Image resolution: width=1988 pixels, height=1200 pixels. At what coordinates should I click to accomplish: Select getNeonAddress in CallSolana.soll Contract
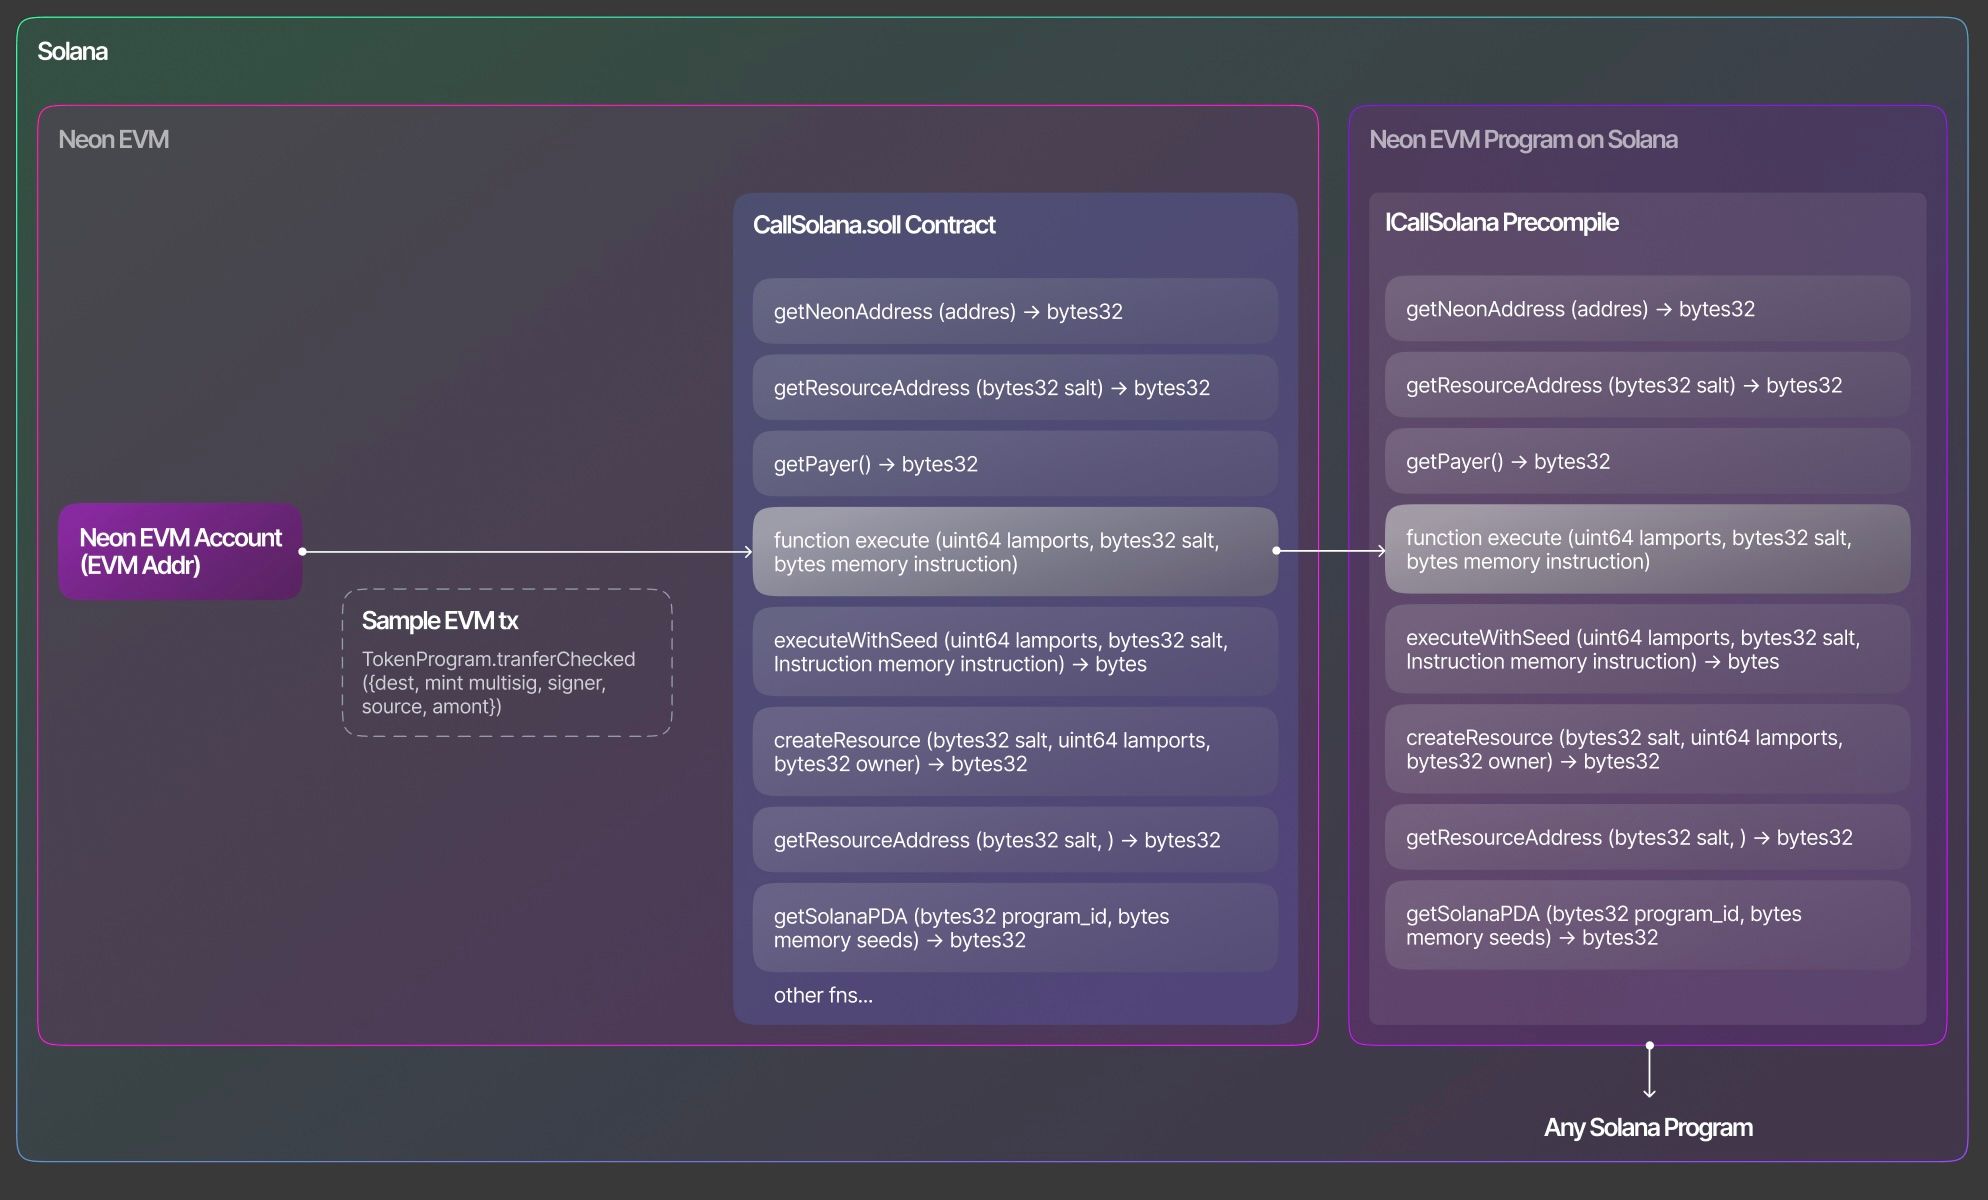tap(1014, 311)
